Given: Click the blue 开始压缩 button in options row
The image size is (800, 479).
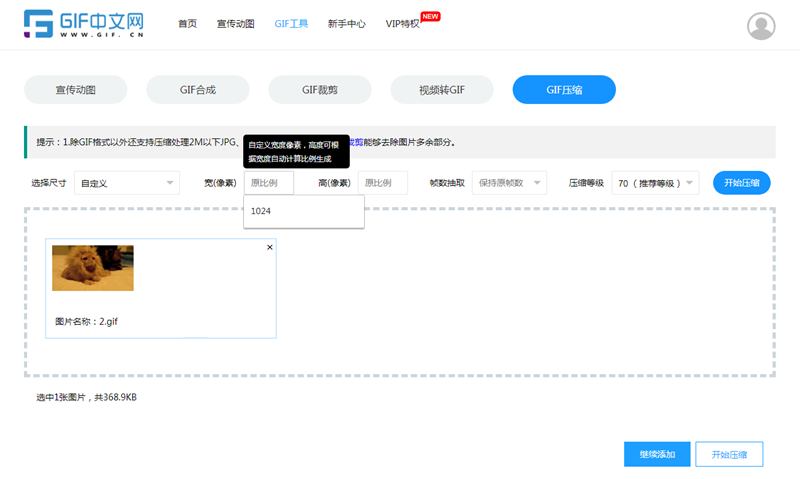Looking at the screenshot, I should pyautogui.click(x=741, y=183).
